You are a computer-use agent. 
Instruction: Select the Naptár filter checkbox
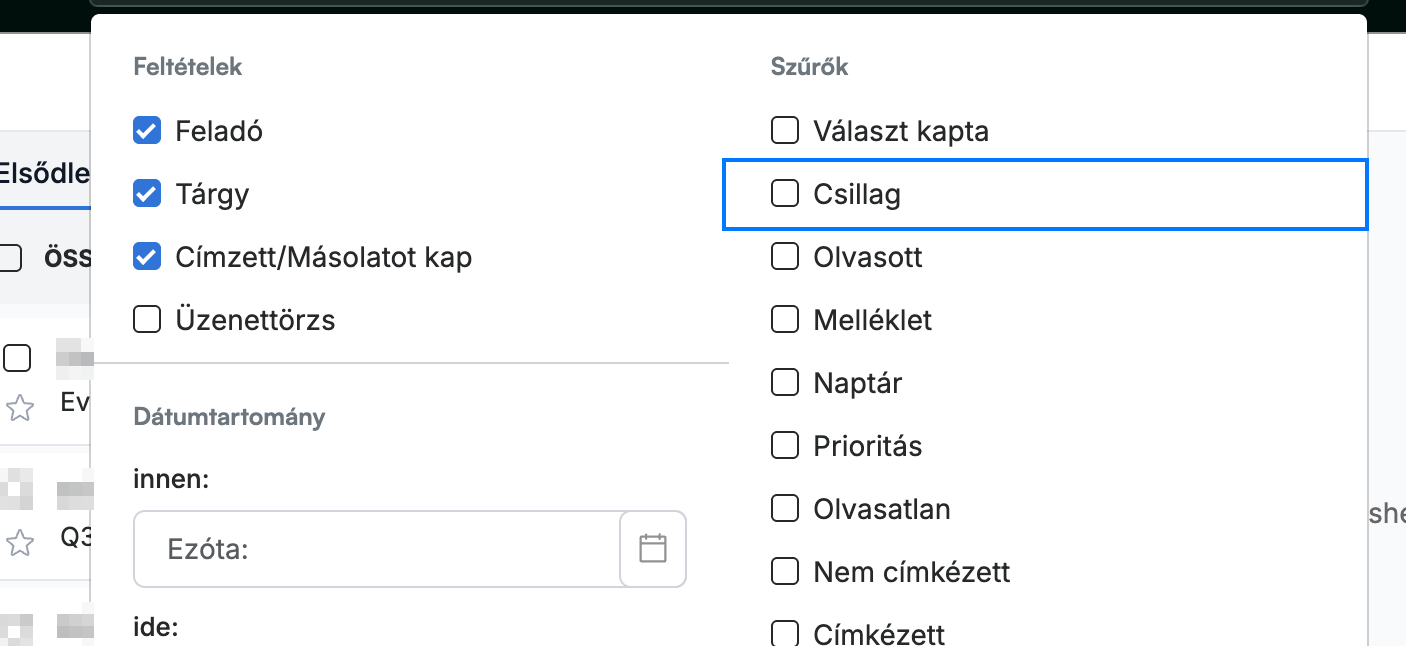tap(785, 382)
